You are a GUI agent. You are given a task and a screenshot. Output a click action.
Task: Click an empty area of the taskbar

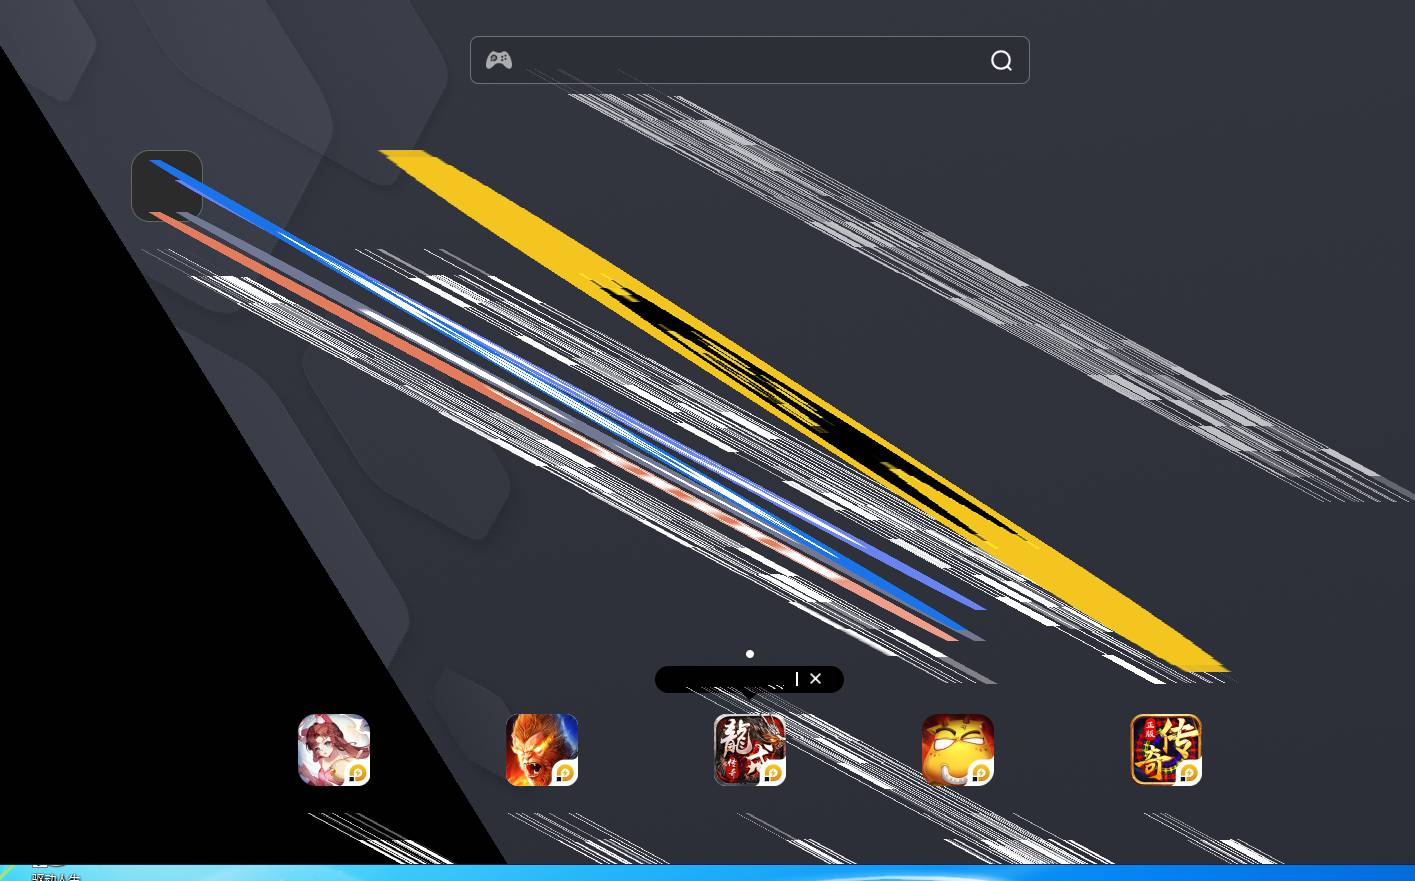point(700,873)
